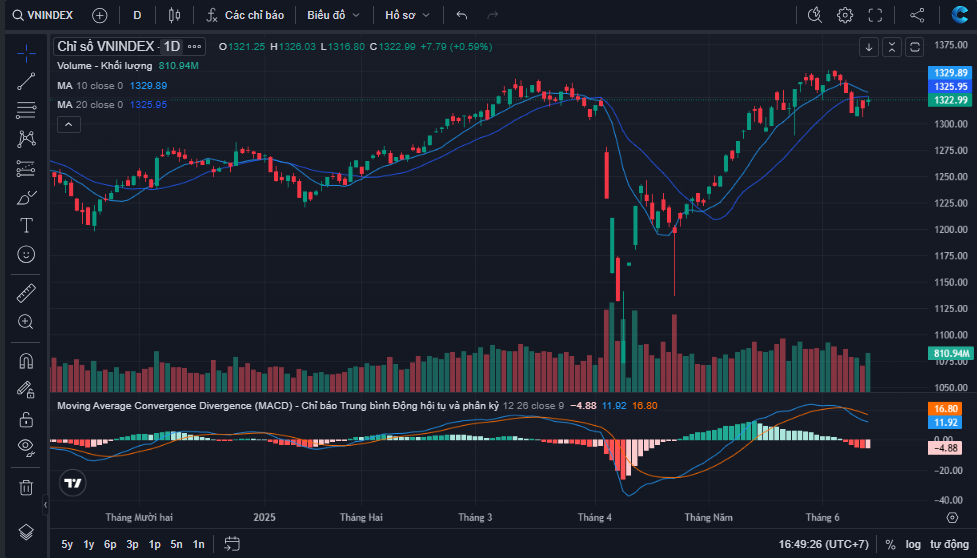Open the Các chỉ báo indicators menu

[245, 15]
